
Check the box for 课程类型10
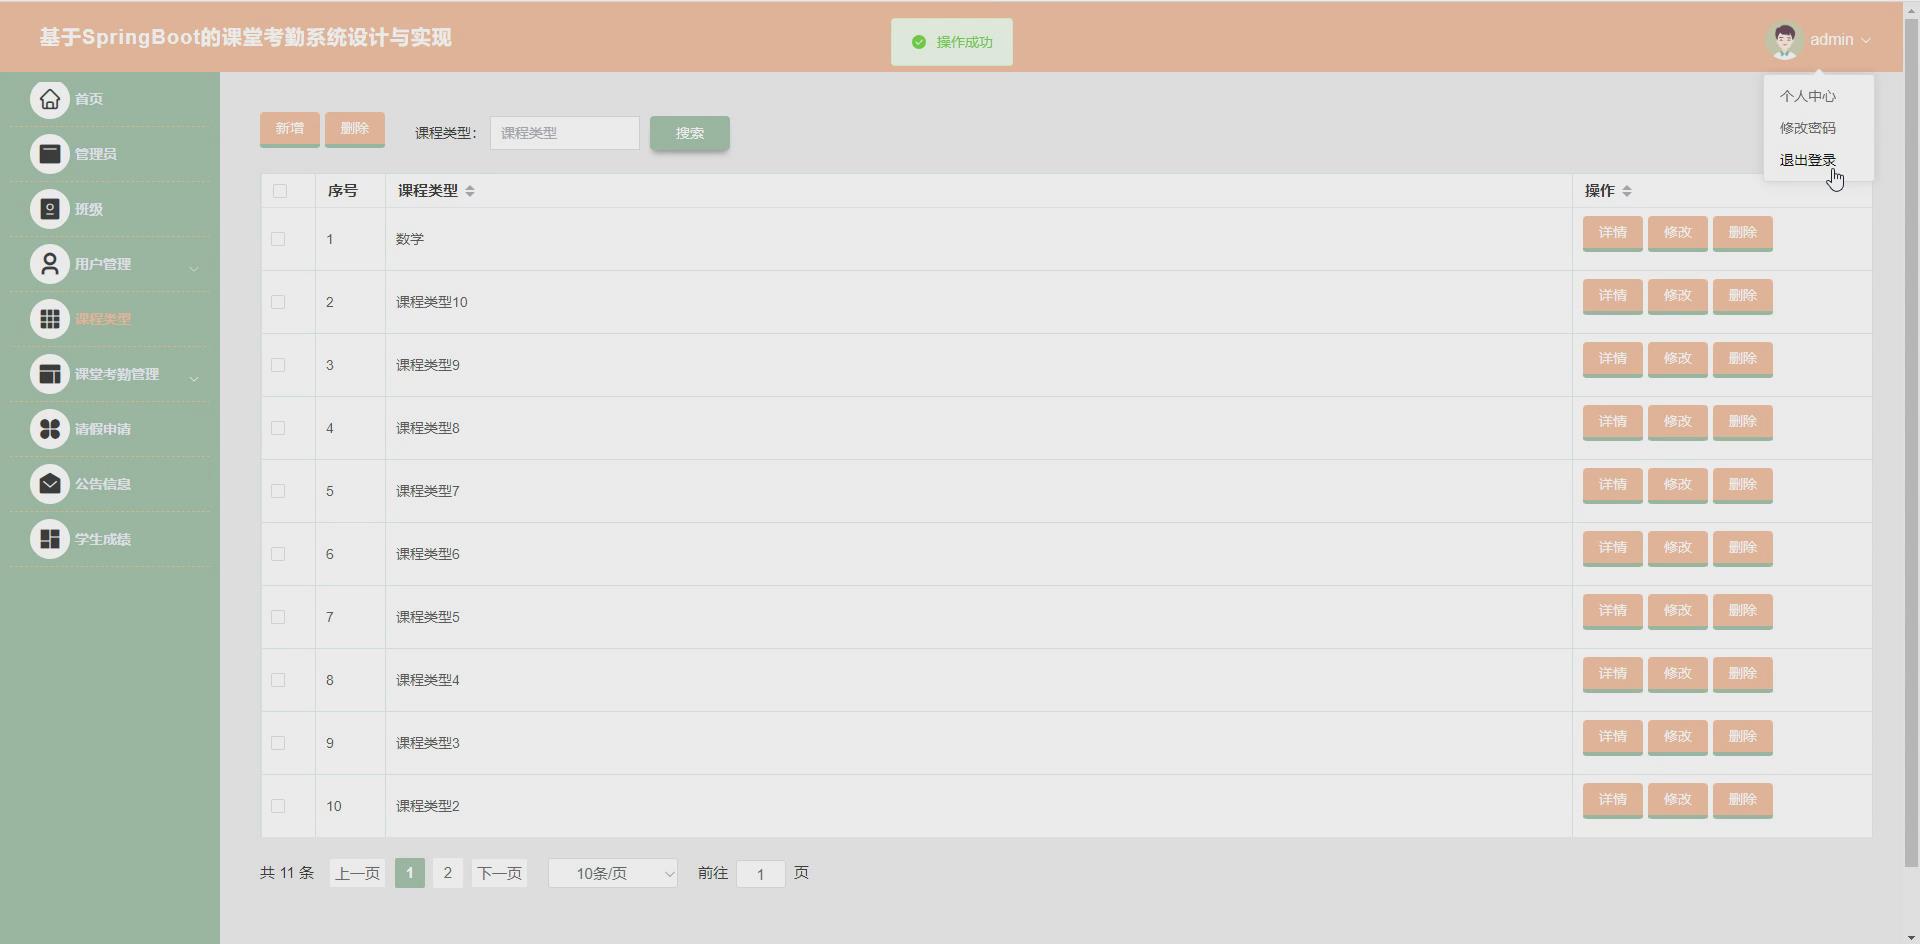[278, 302]
